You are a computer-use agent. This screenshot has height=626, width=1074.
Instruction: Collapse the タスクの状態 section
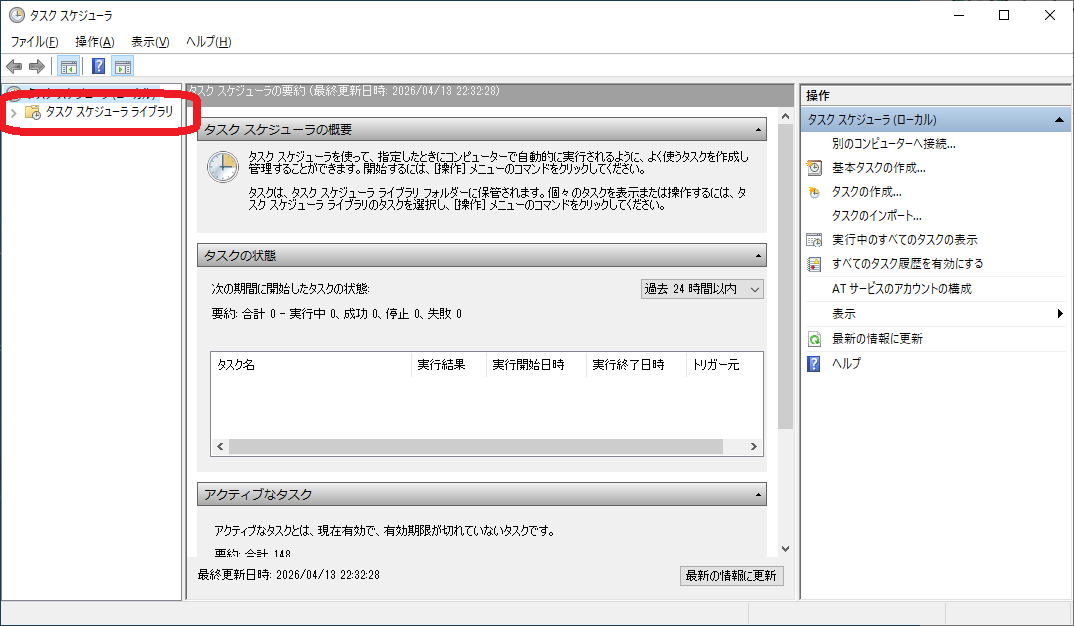(757, 257)
